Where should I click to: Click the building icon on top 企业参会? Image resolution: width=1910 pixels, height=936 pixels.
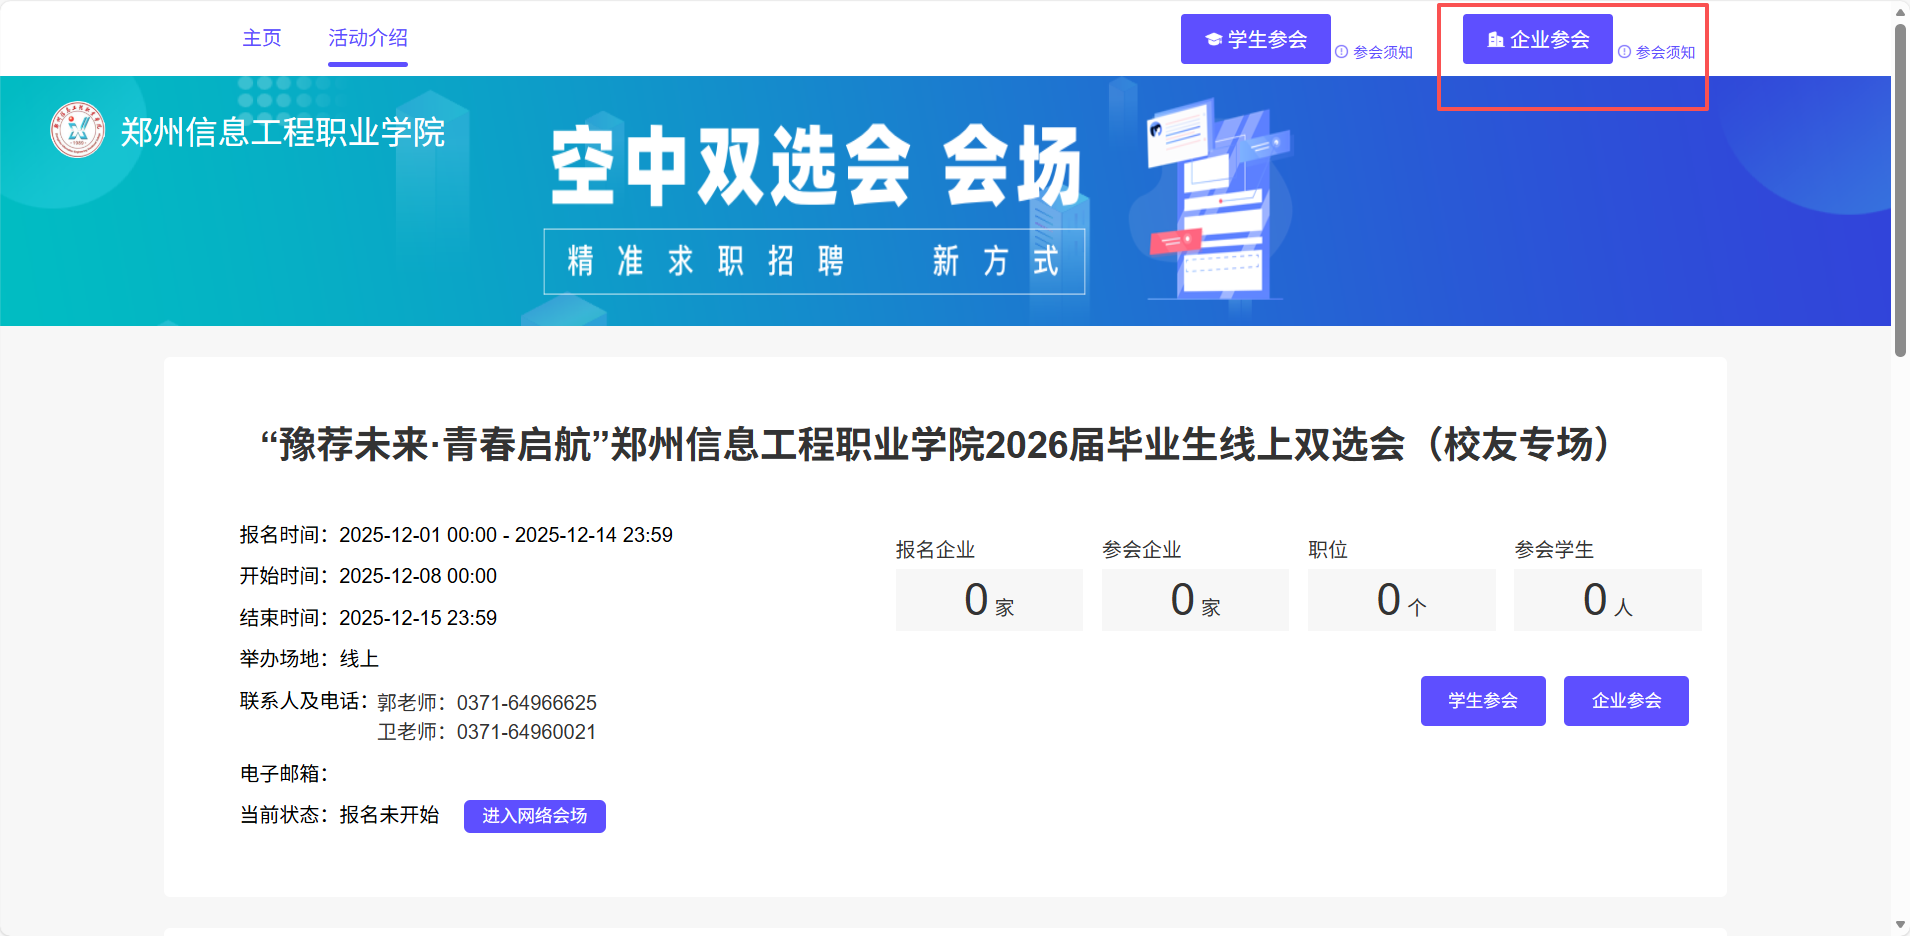tap(1495, 40)
